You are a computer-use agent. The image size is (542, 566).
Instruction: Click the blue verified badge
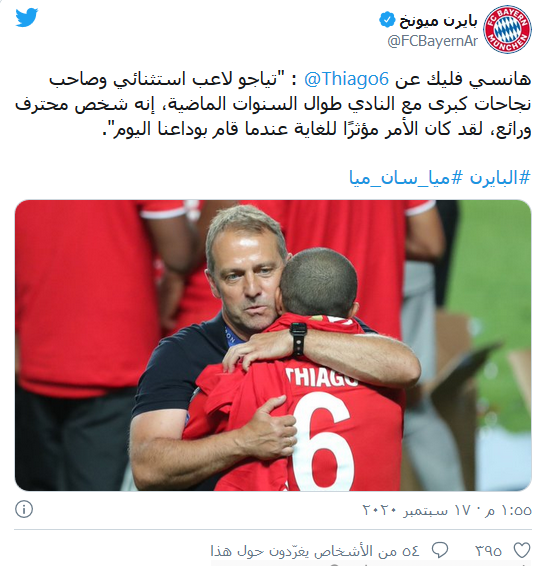pos(387,19)
